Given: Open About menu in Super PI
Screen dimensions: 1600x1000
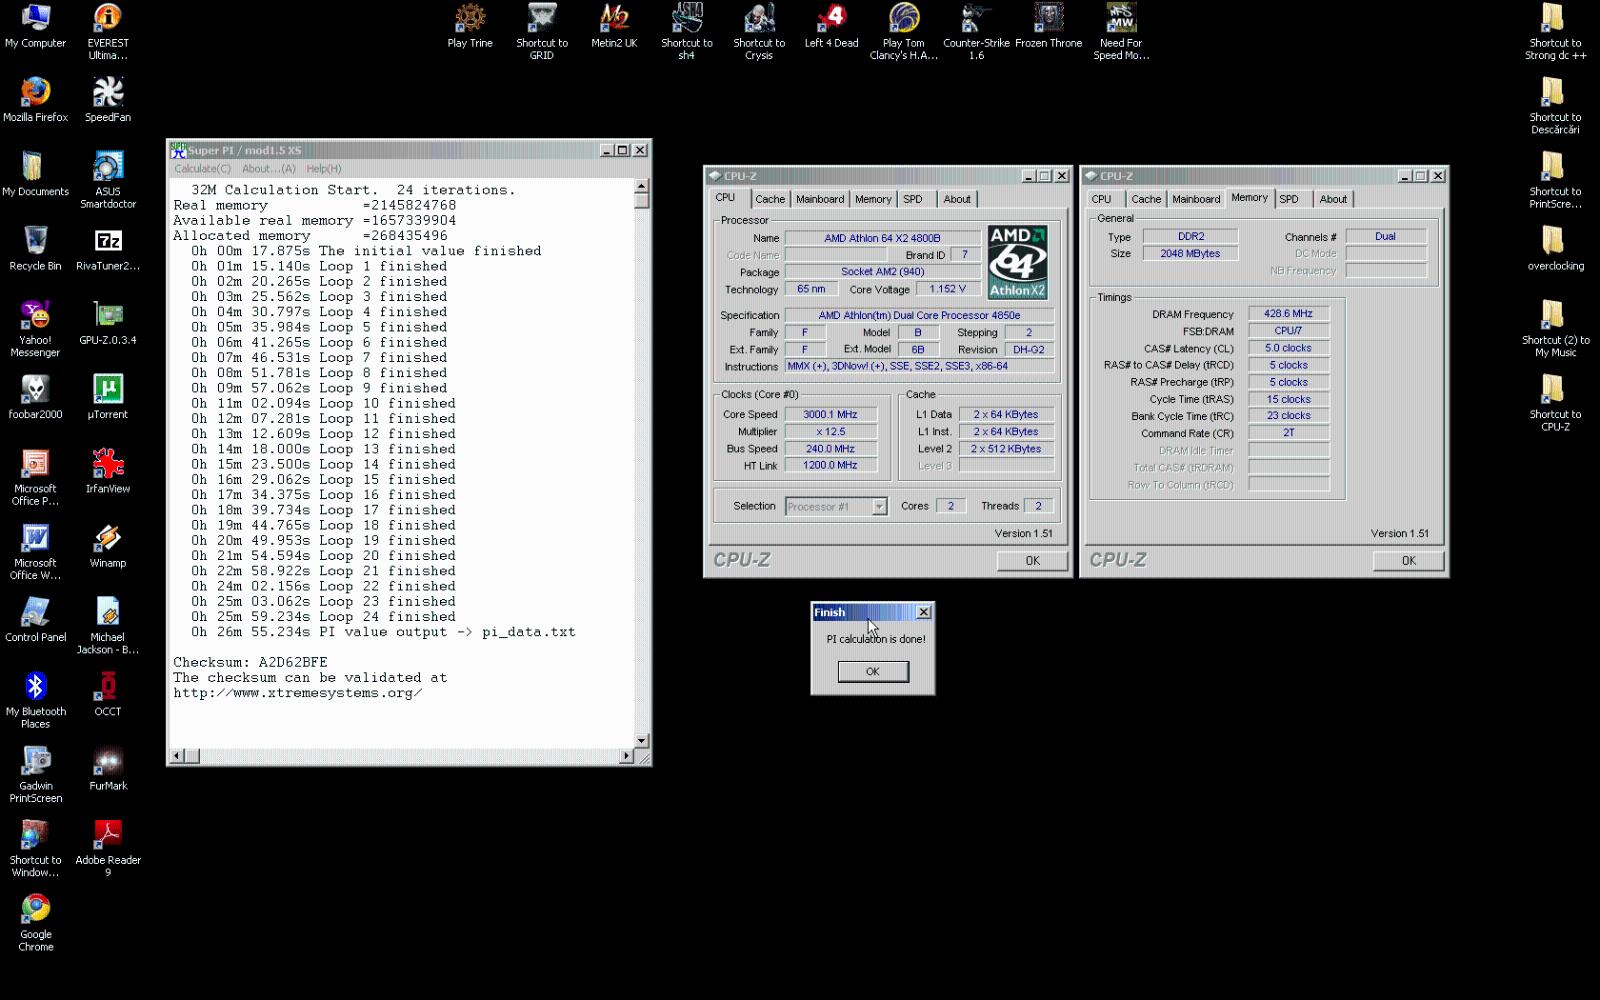Looking at the screenshot, I should click(269, 169).
